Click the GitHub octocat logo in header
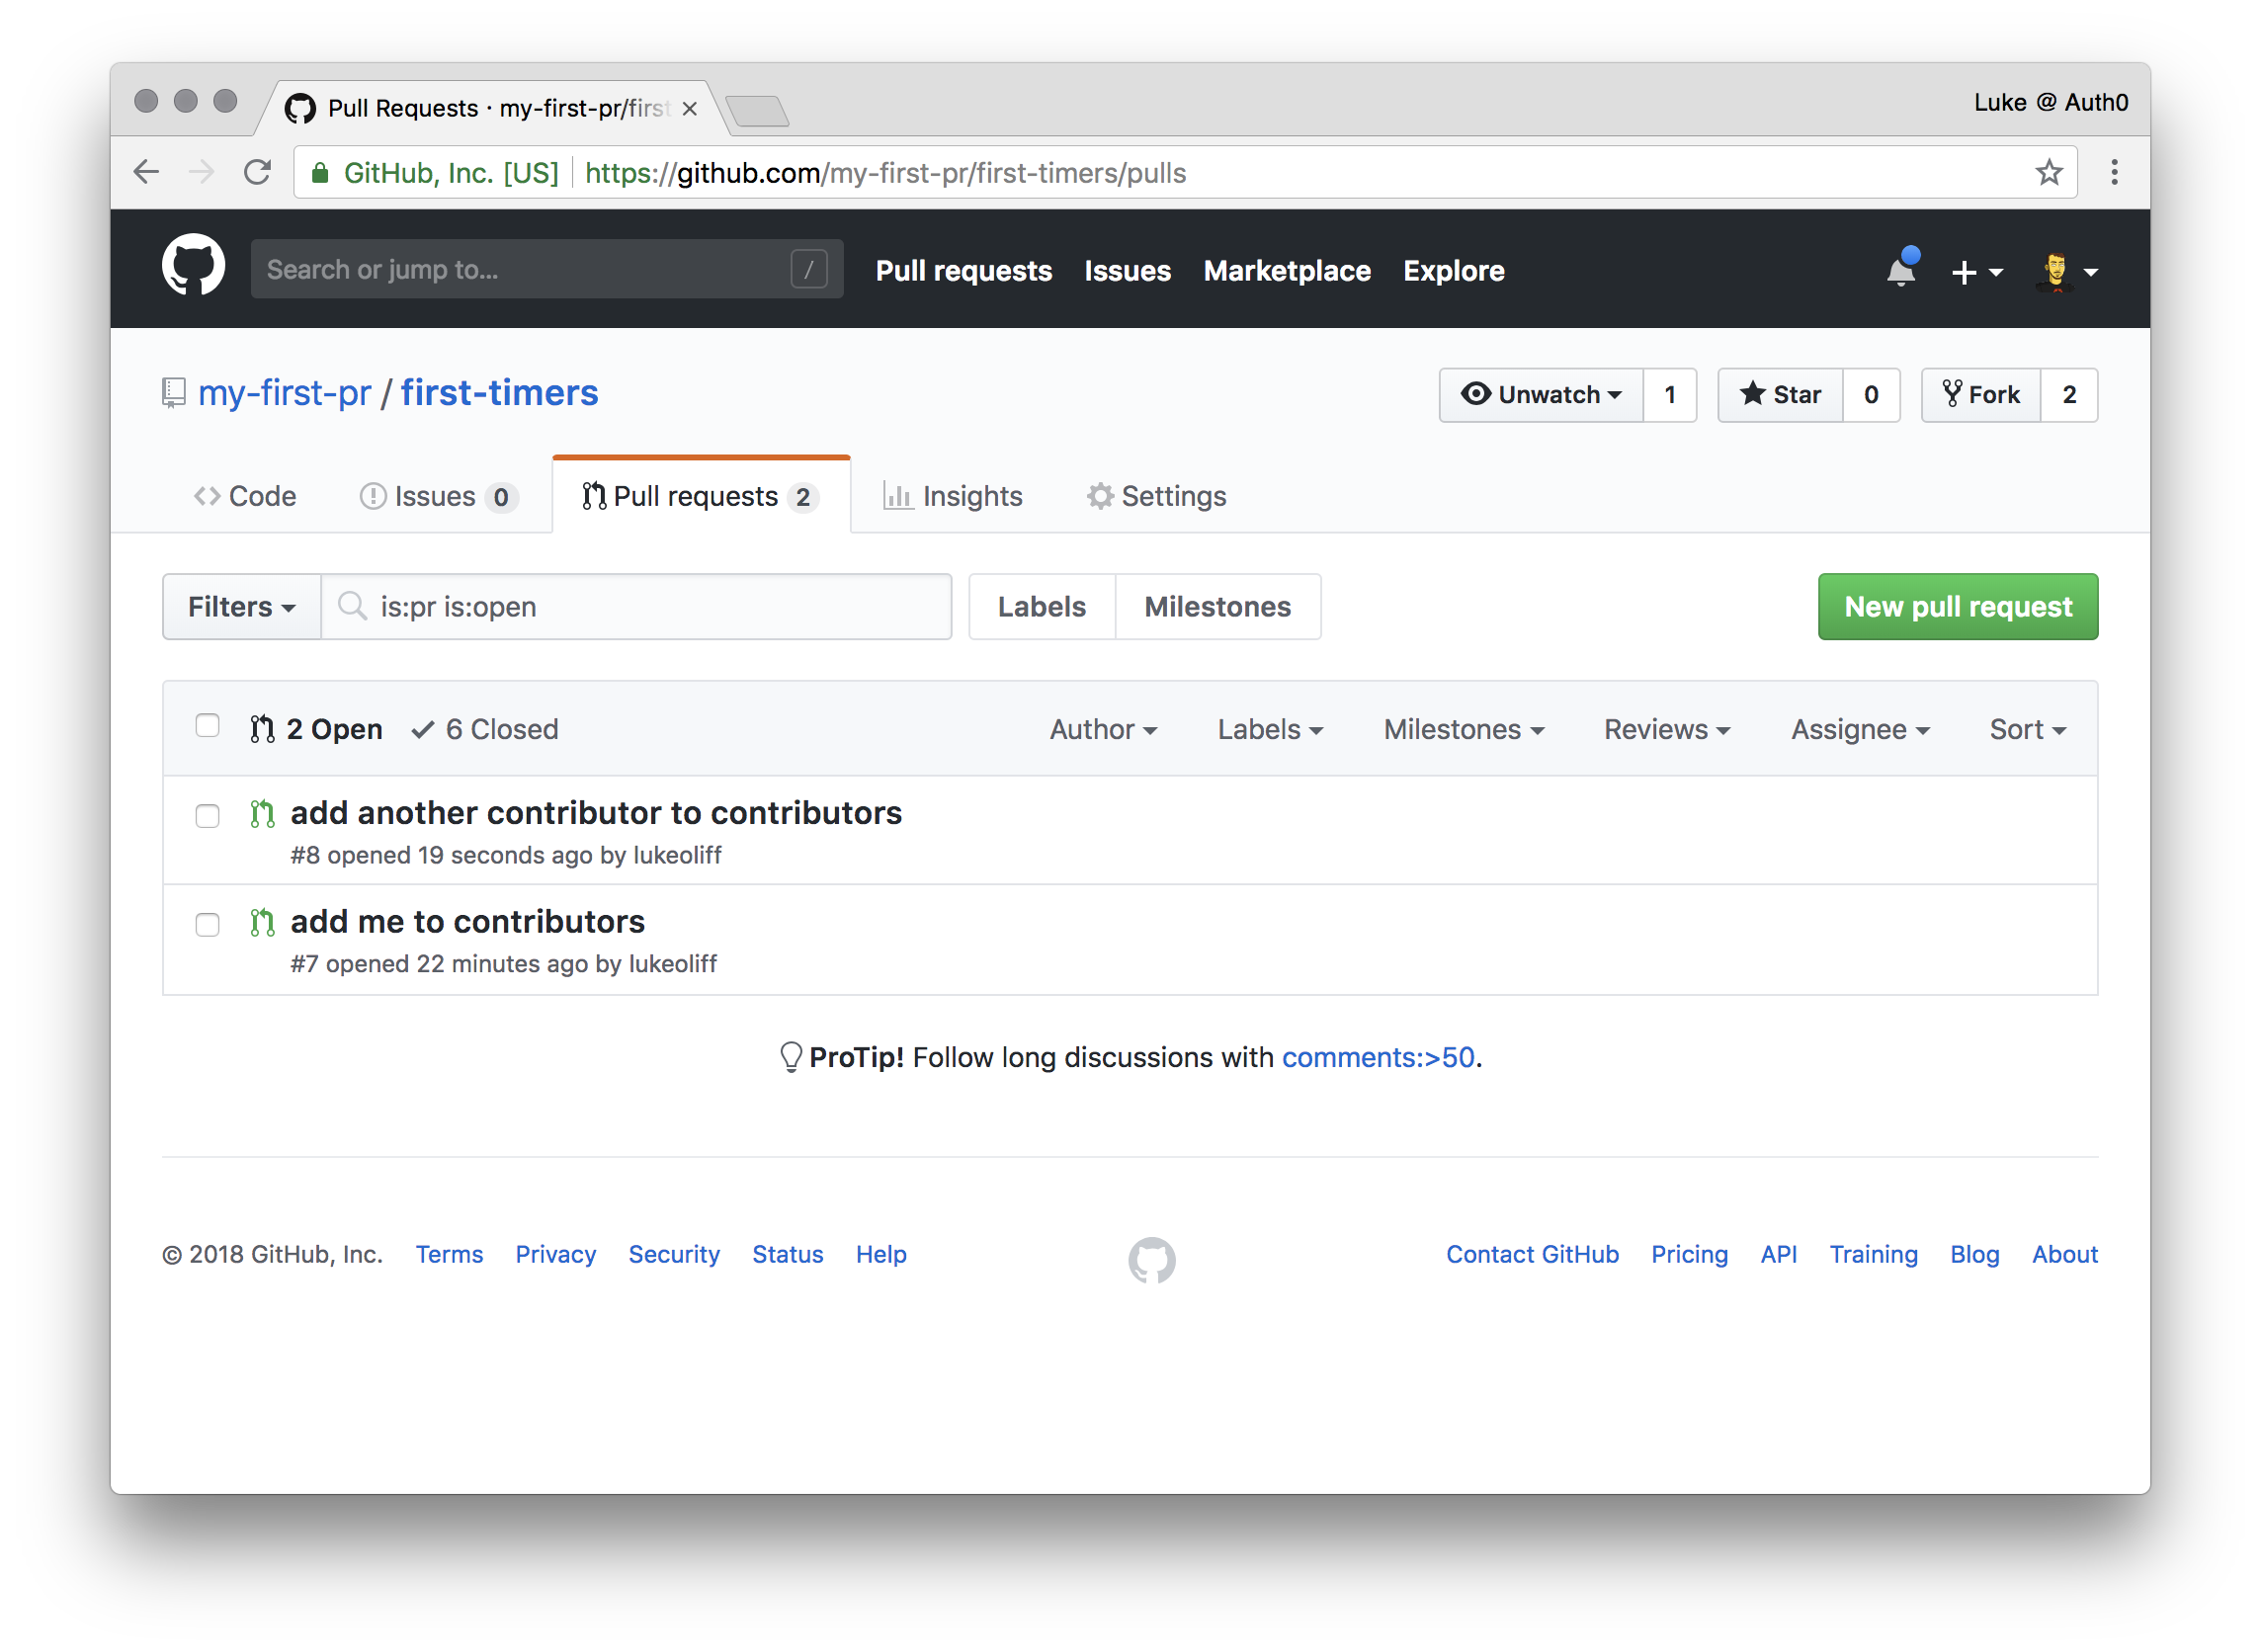The height and width of the screenshot is (1652, 2261). pos(193,266)
